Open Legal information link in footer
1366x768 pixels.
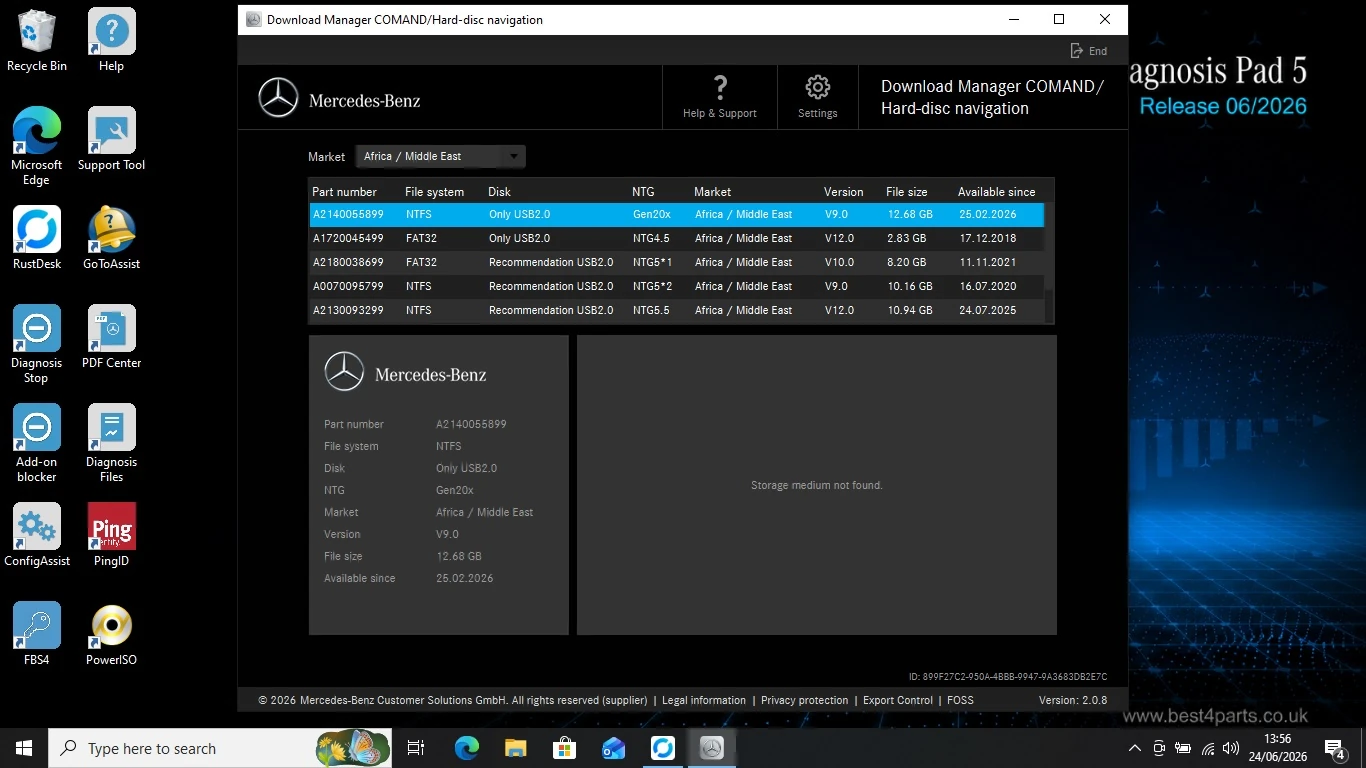coord(704,700)
